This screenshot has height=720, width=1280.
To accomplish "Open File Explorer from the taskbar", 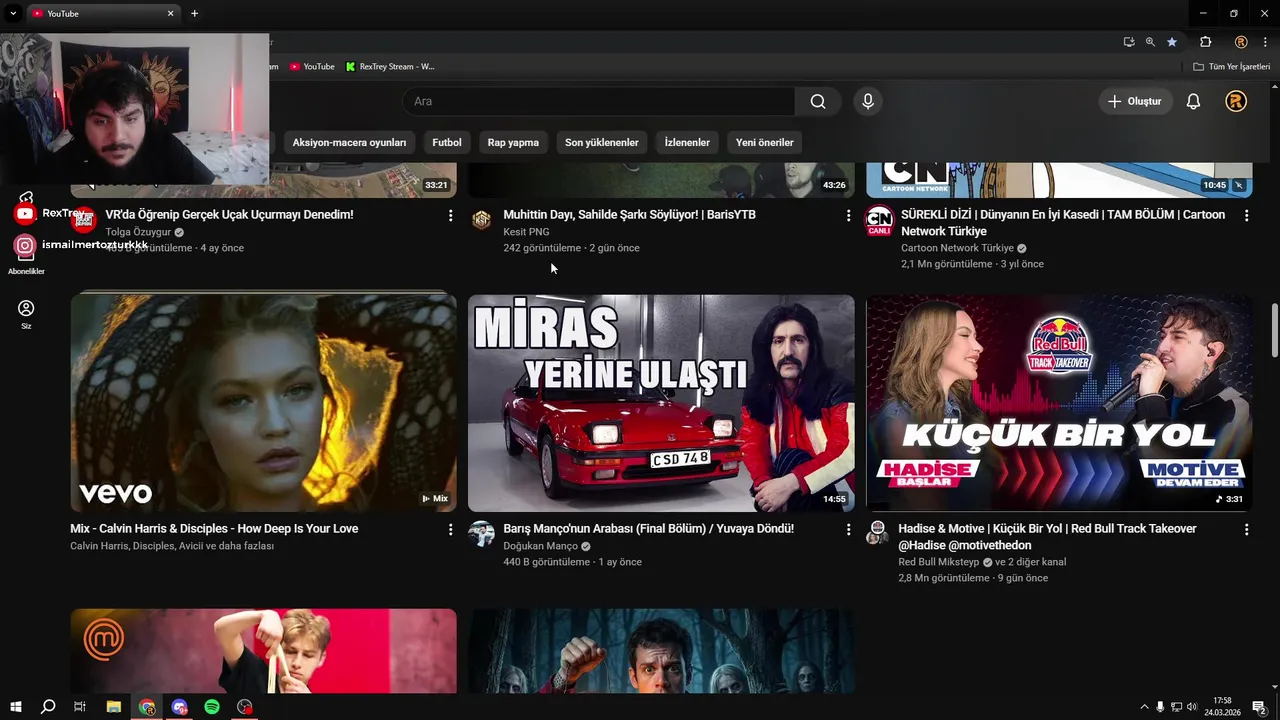I will pos(114,707).
